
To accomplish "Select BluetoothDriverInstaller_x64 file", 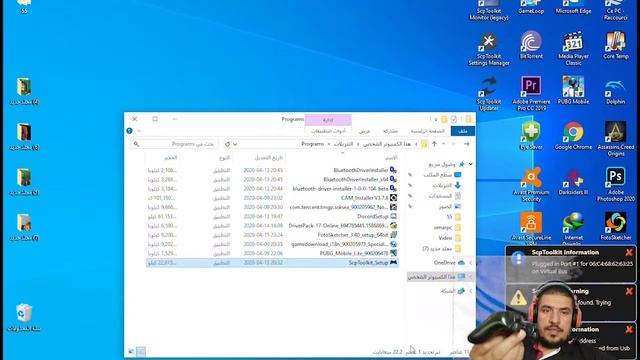I will (x=272, y=180).
